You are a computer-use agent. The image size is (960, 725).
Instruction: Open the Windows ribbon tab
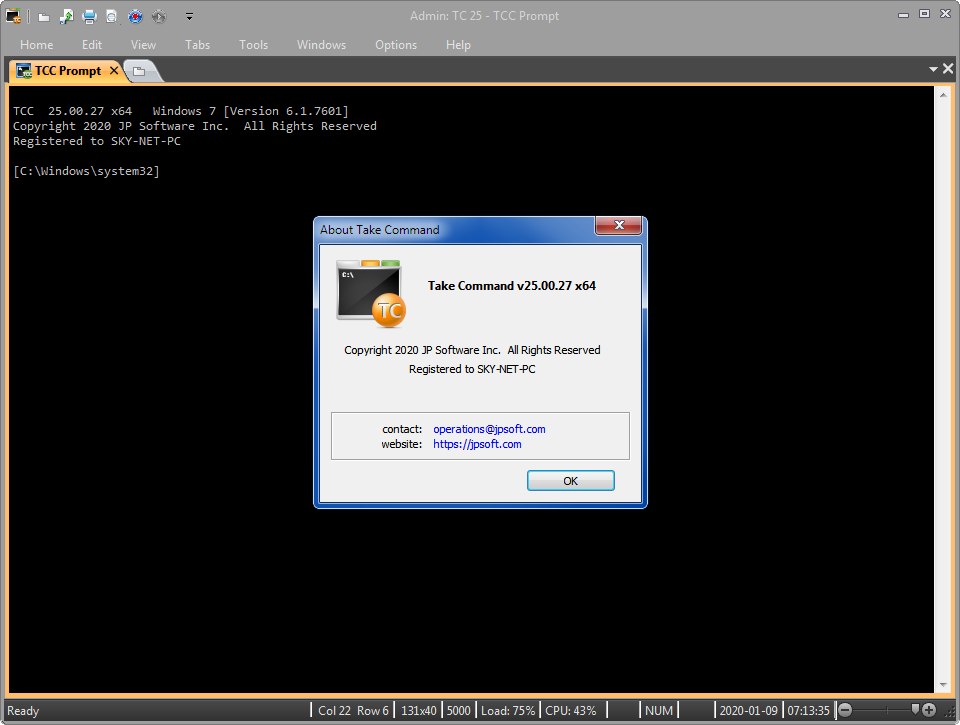(x=321, y=45)
